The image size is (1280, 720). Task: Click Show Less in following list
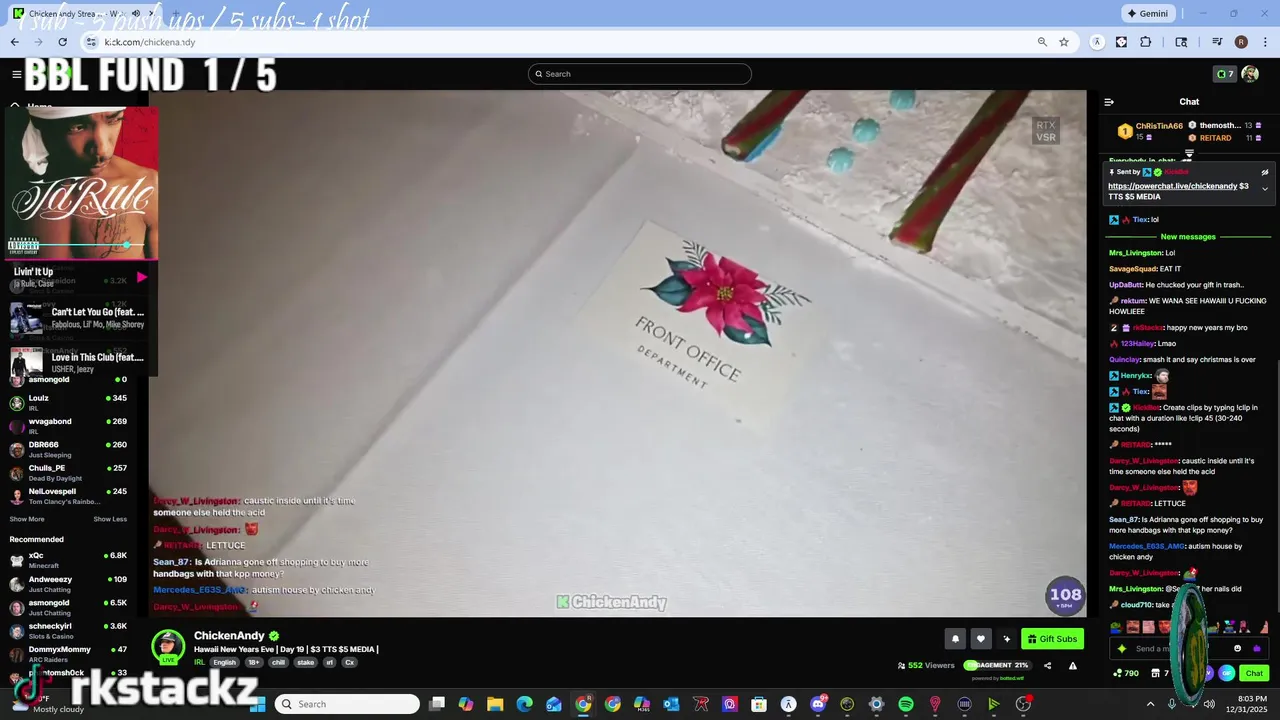tap(110, 519)
